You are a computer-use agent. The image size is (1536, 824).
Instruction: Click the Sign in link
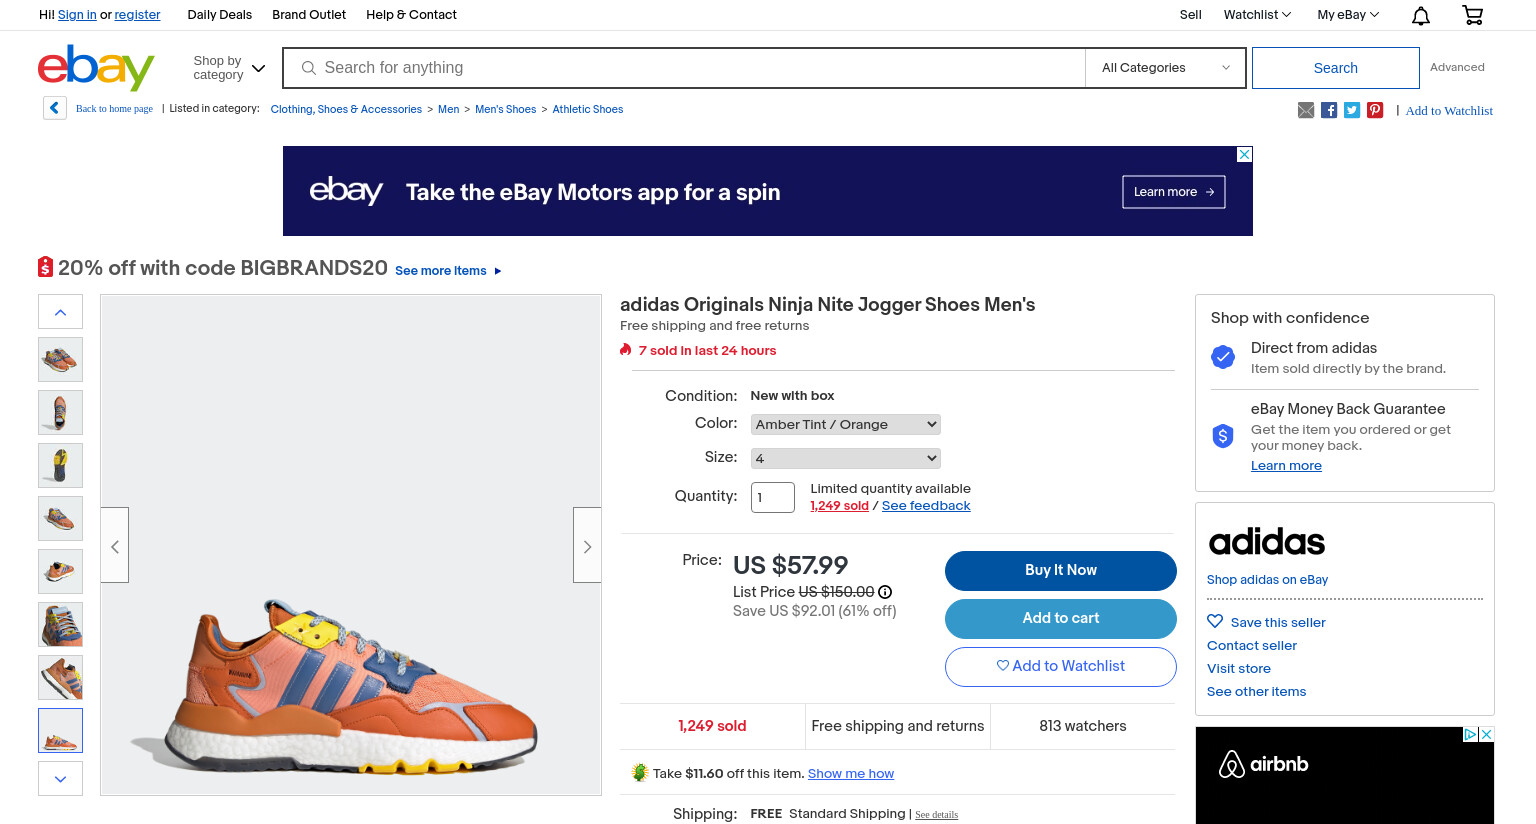77,15
